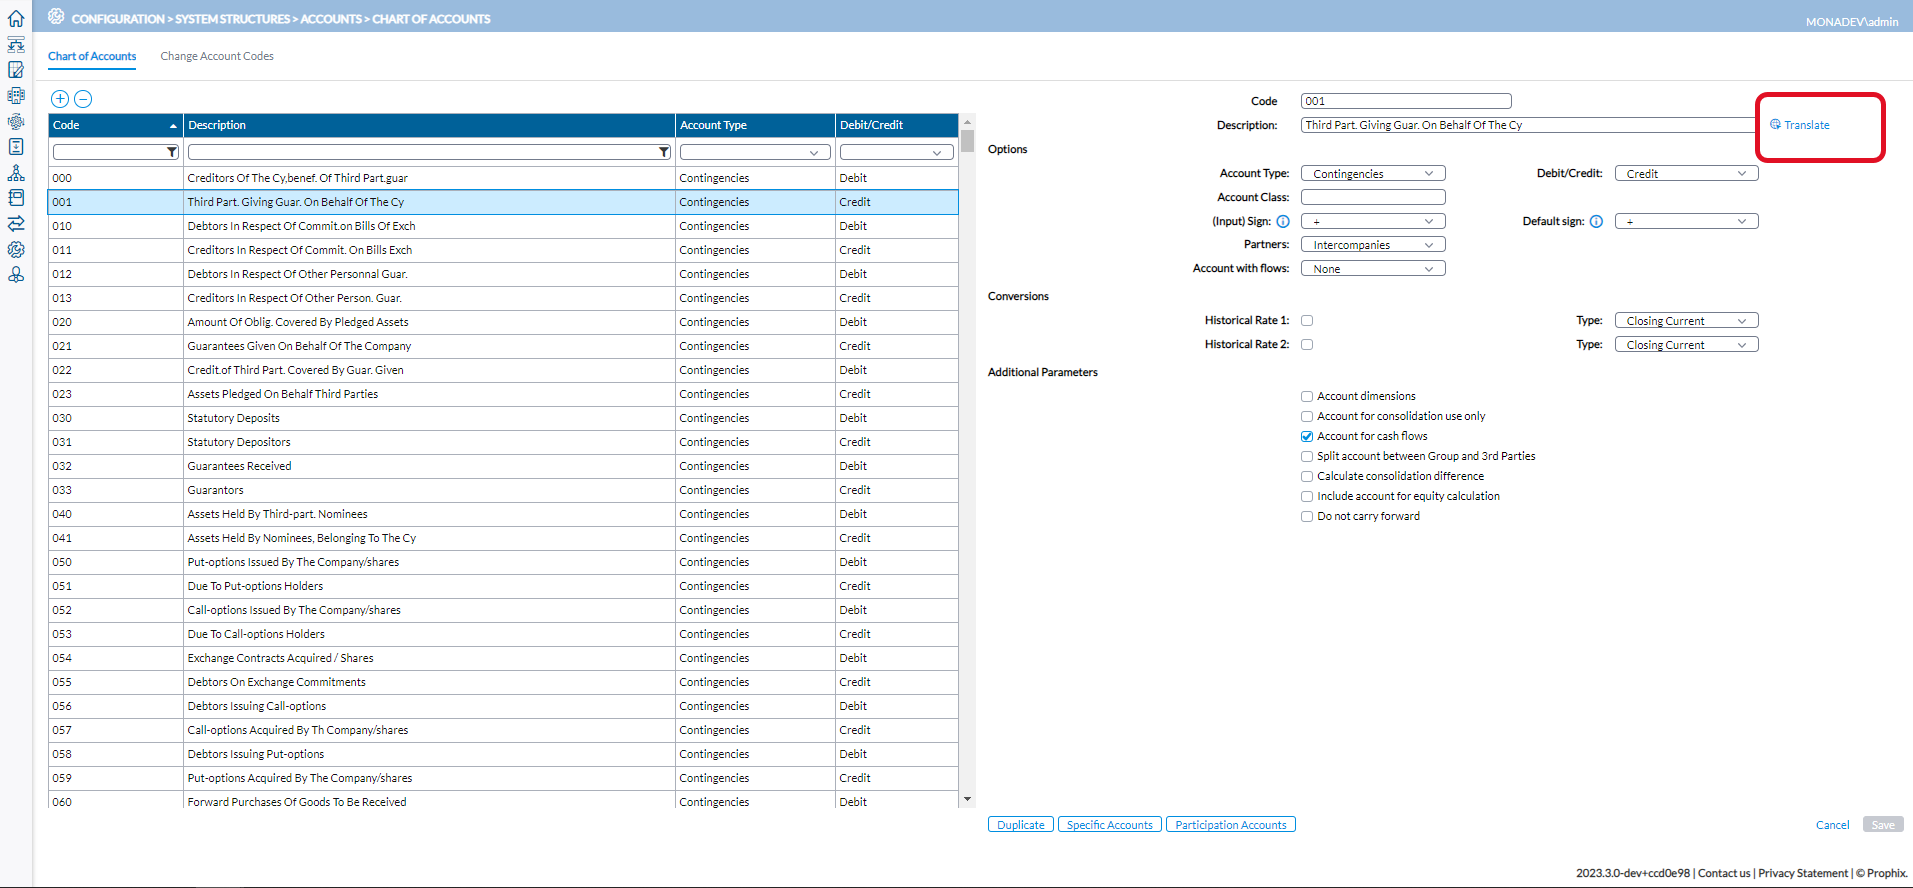
Task: Enable Do not carry forward checkbox
Action: (1307, 517)
